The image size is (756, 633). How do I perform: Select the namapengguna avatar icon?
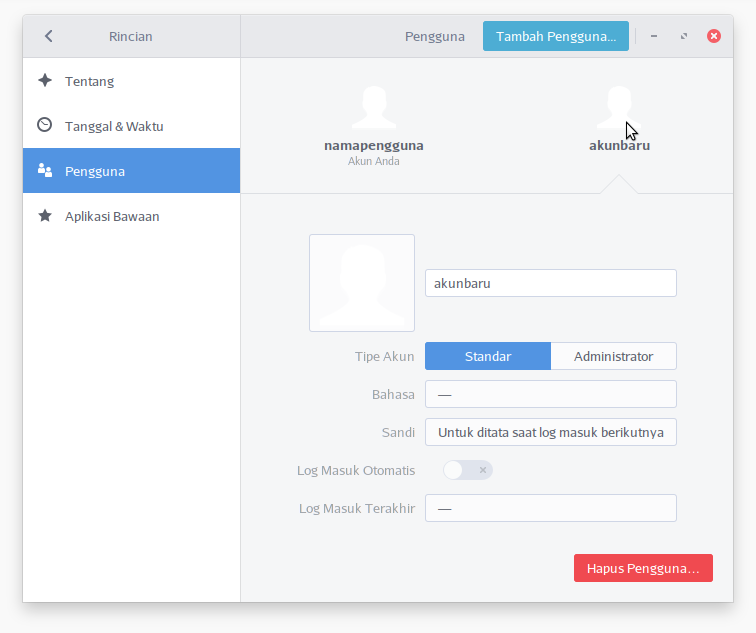tap(373, 107)
